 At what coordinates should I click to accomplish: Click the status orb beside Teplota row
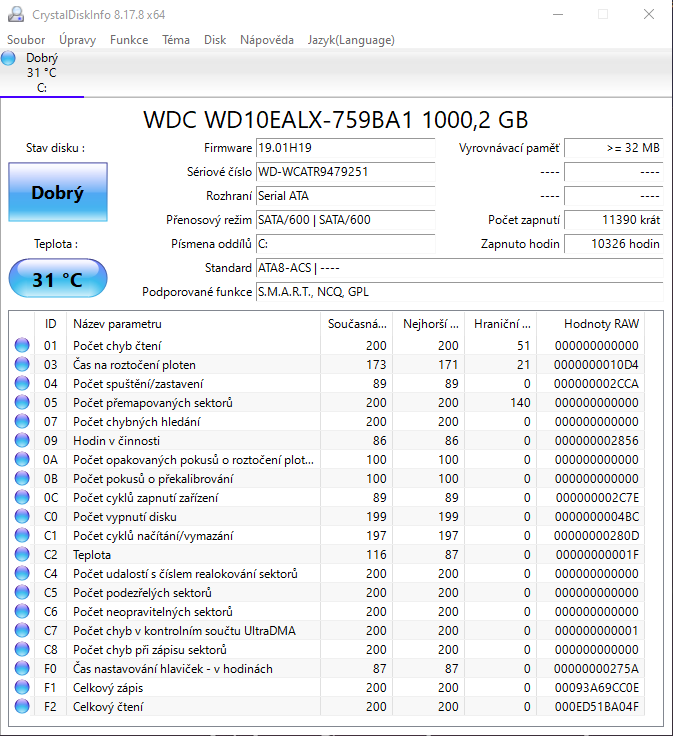22,554
